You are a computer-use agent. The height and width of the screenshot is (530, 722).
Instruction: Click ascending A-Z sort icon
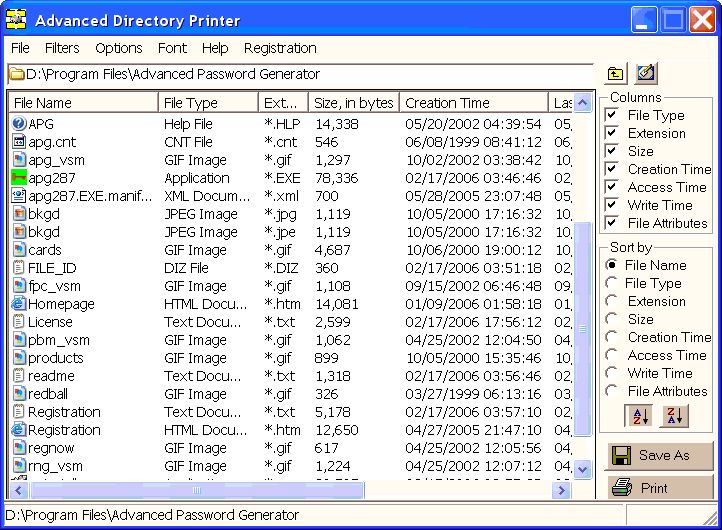tap(637, 416)
